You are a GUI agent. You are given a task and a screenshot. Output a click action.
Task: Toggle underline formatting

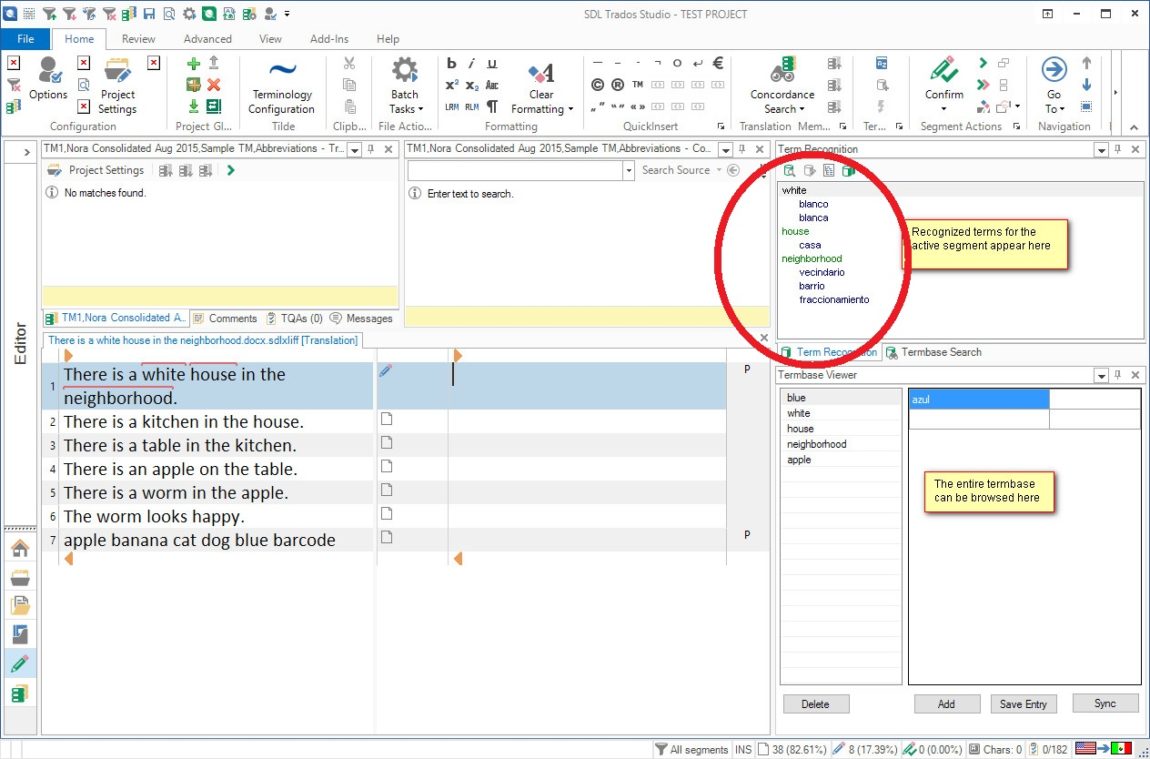492,64
